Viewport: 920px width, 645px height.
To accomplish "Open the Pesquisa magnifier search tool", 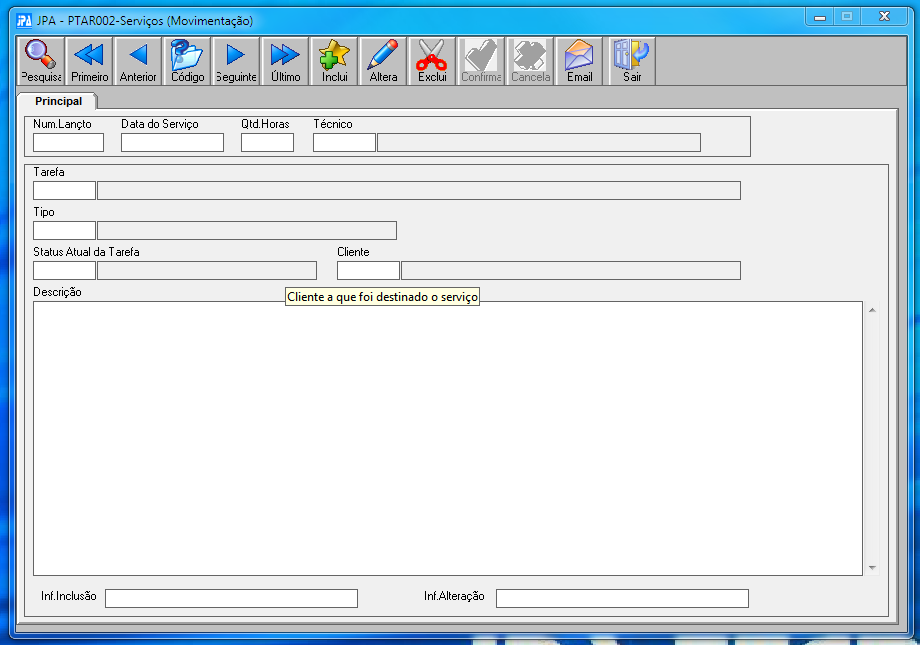I will tap(41, 62).
